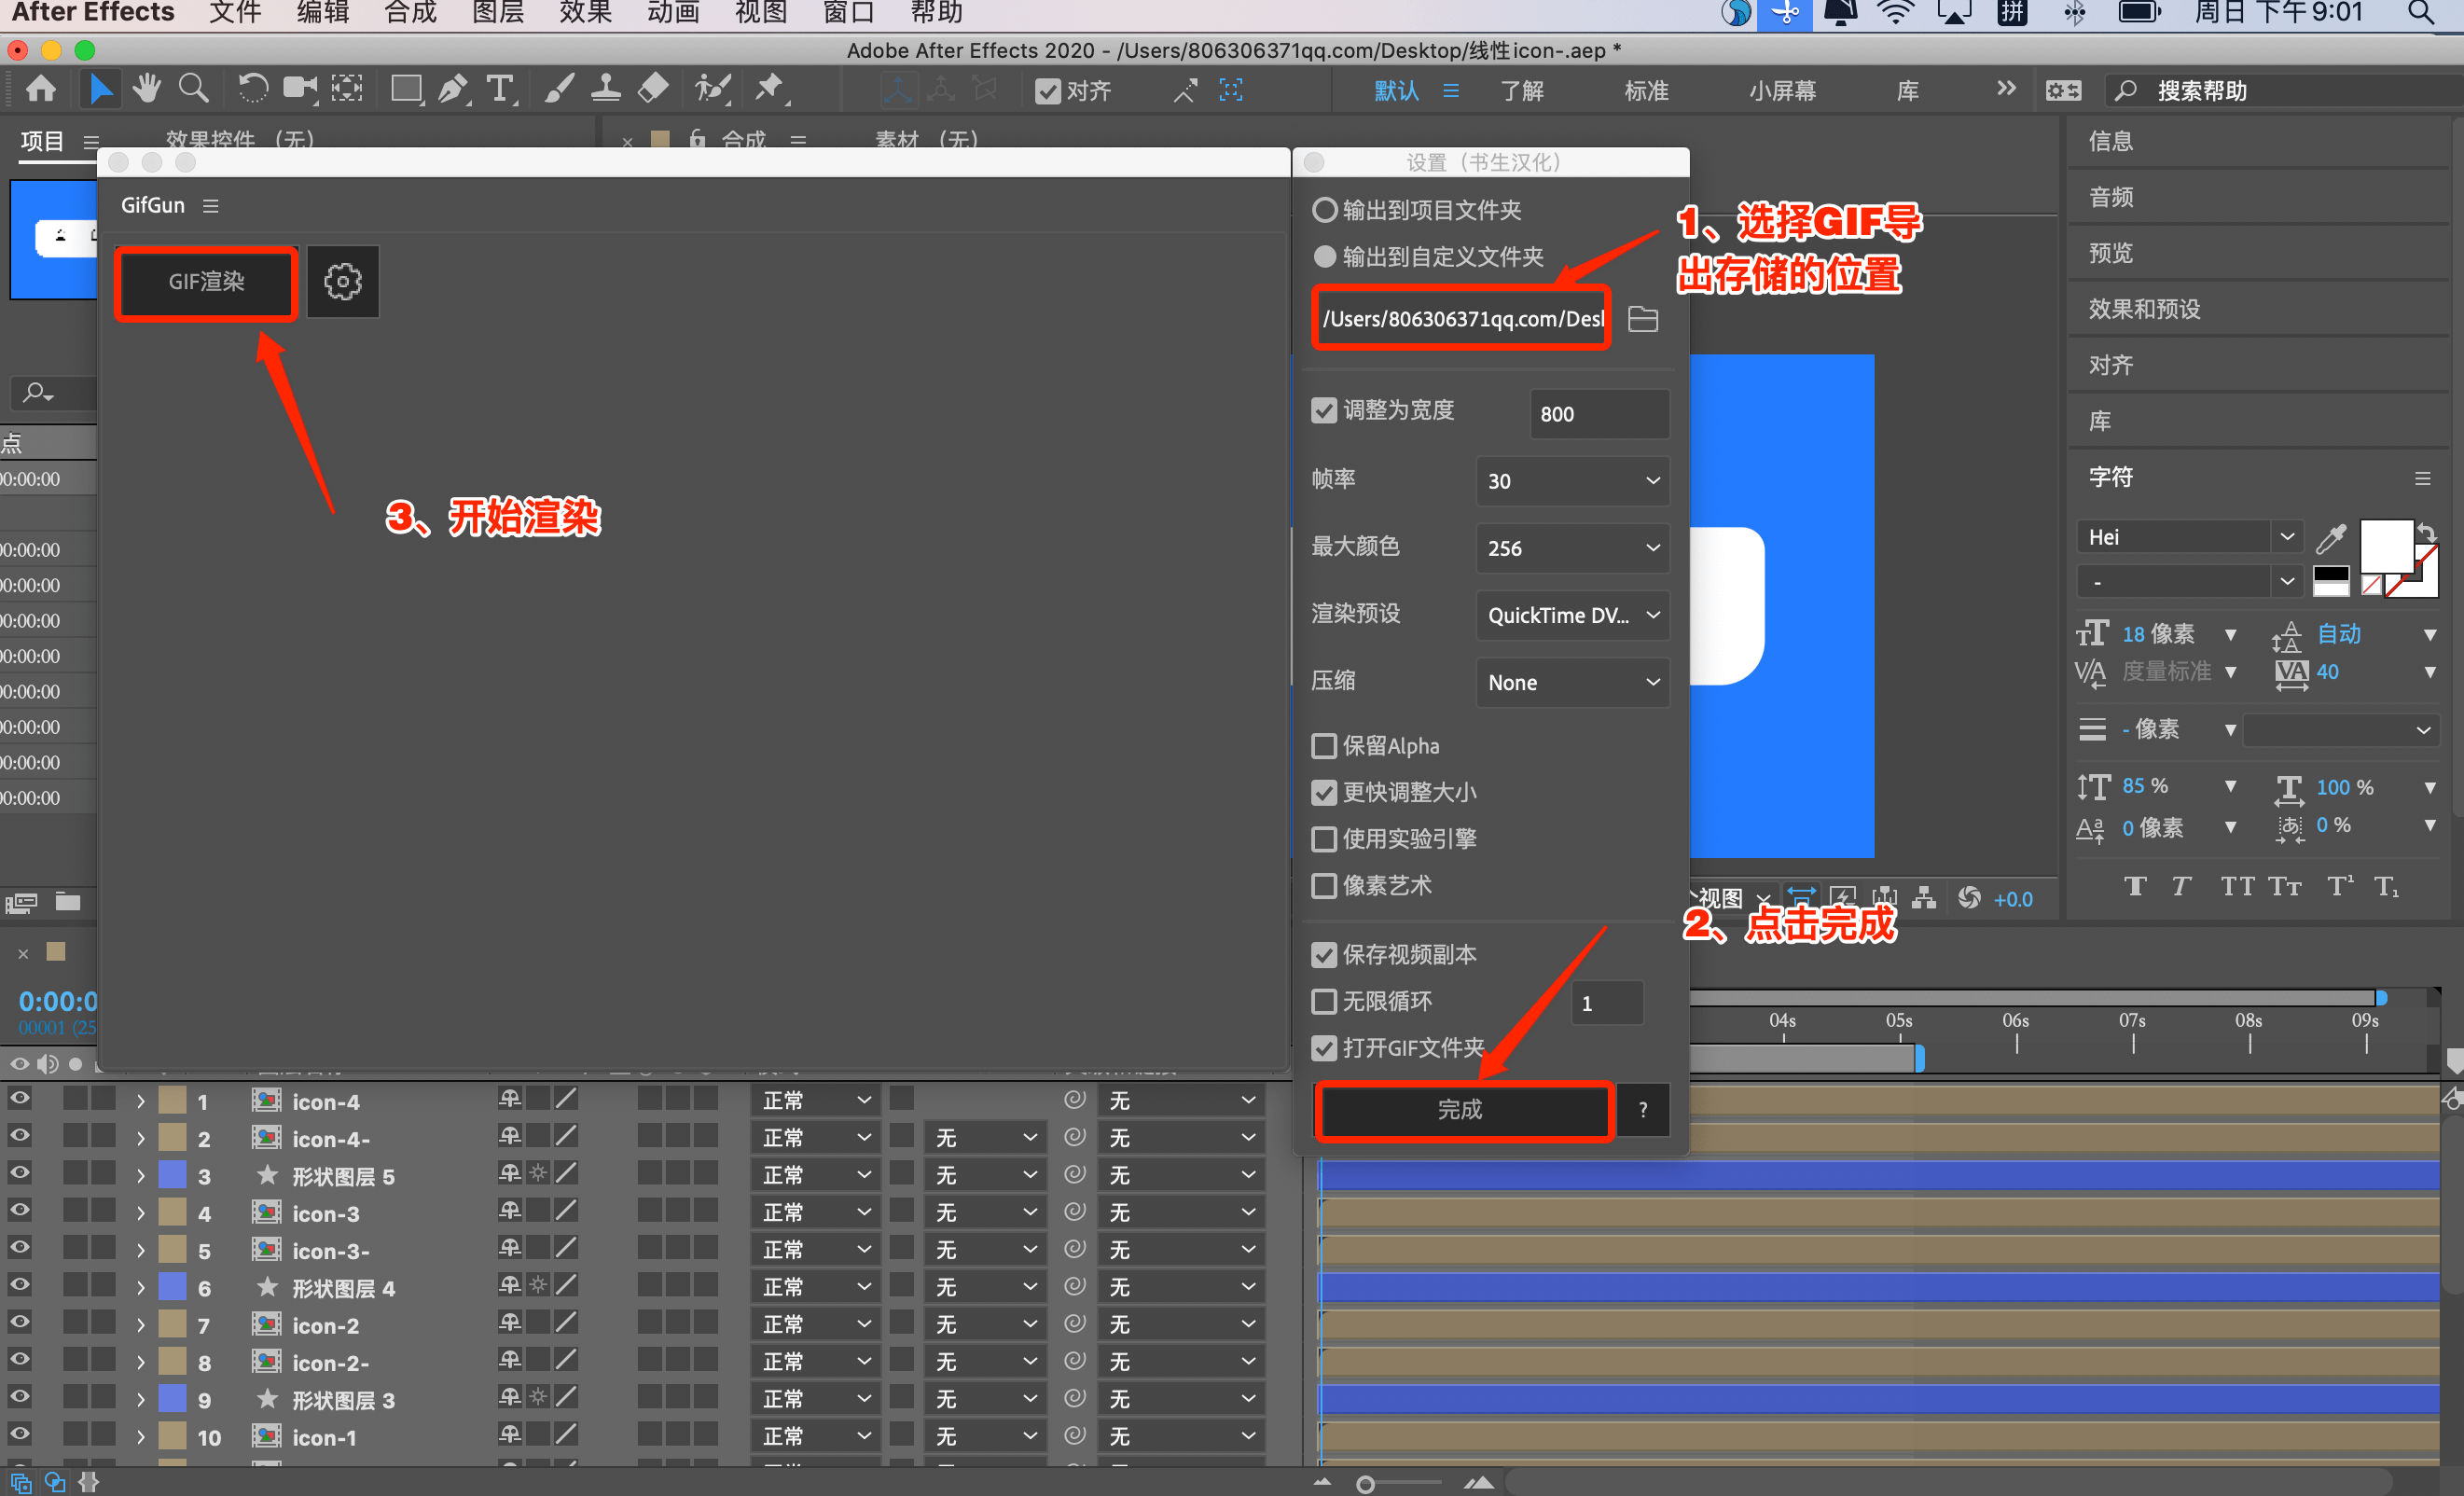Expand the icon-3 layer properties
Image resolution: width=2464 pixels, height=1496 pixels.
pos(141,1214)
